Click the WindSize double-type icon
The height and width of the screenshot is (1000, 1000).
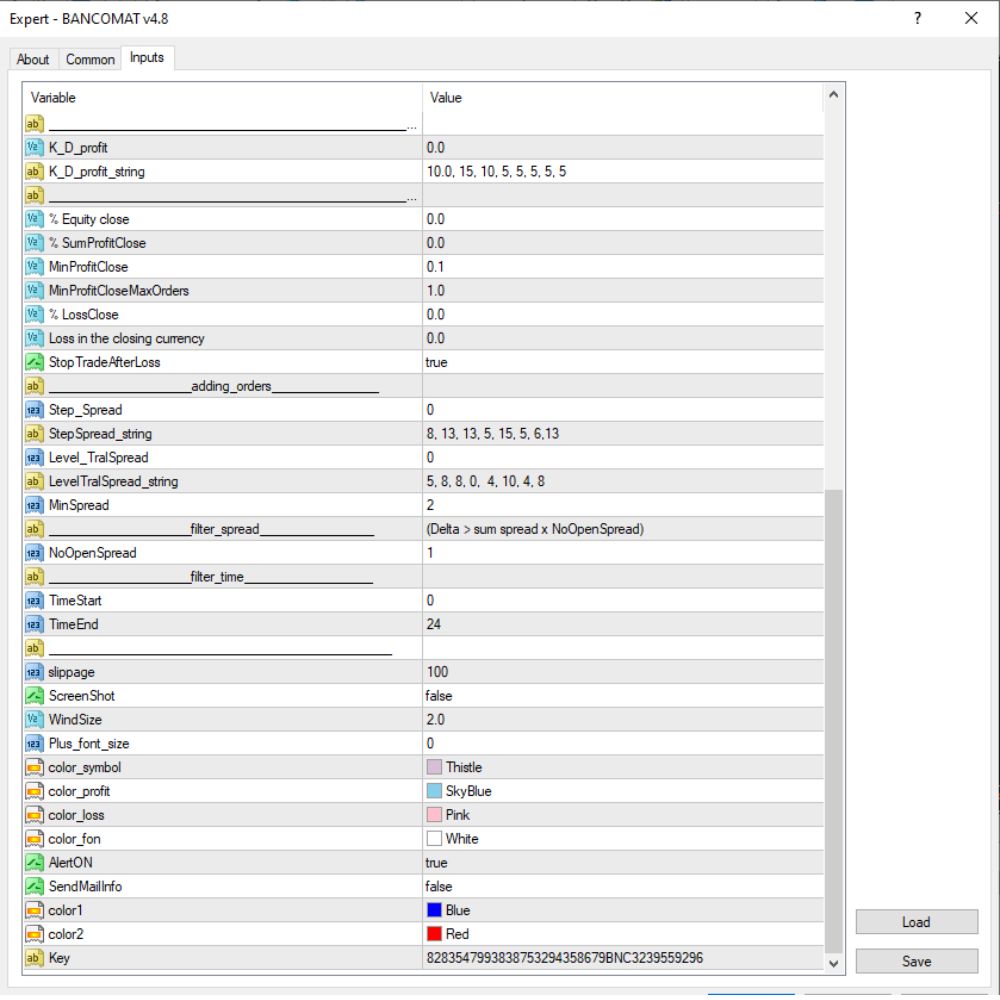coord(34,720)
